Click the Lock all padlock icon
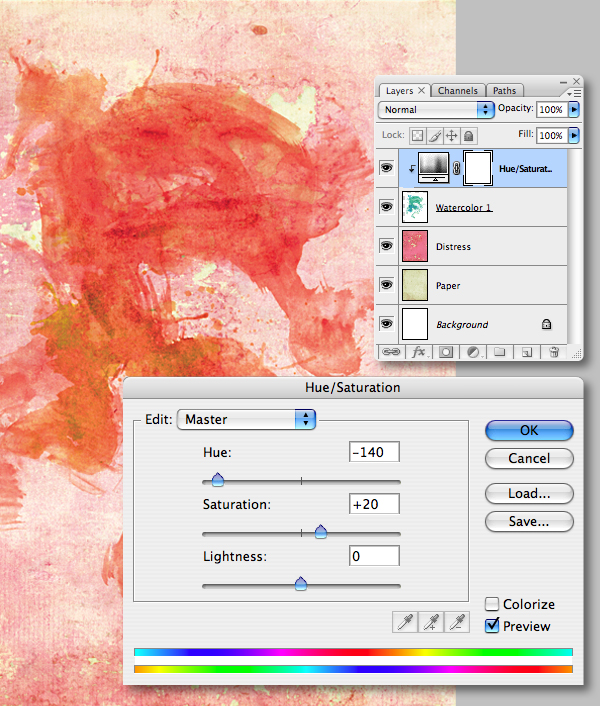600x706 pixels. click(469, 136)
